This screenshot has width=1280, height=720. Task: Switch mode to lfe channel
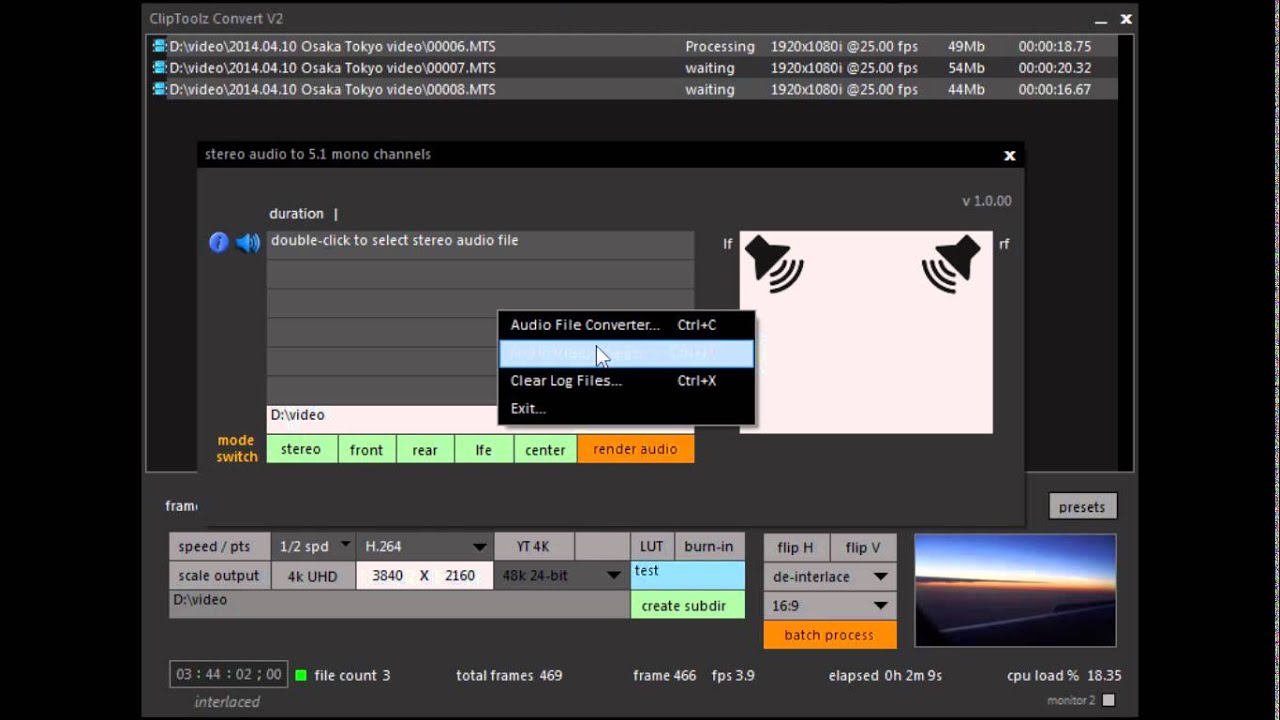pyautogui.click(x=484, y=449)
